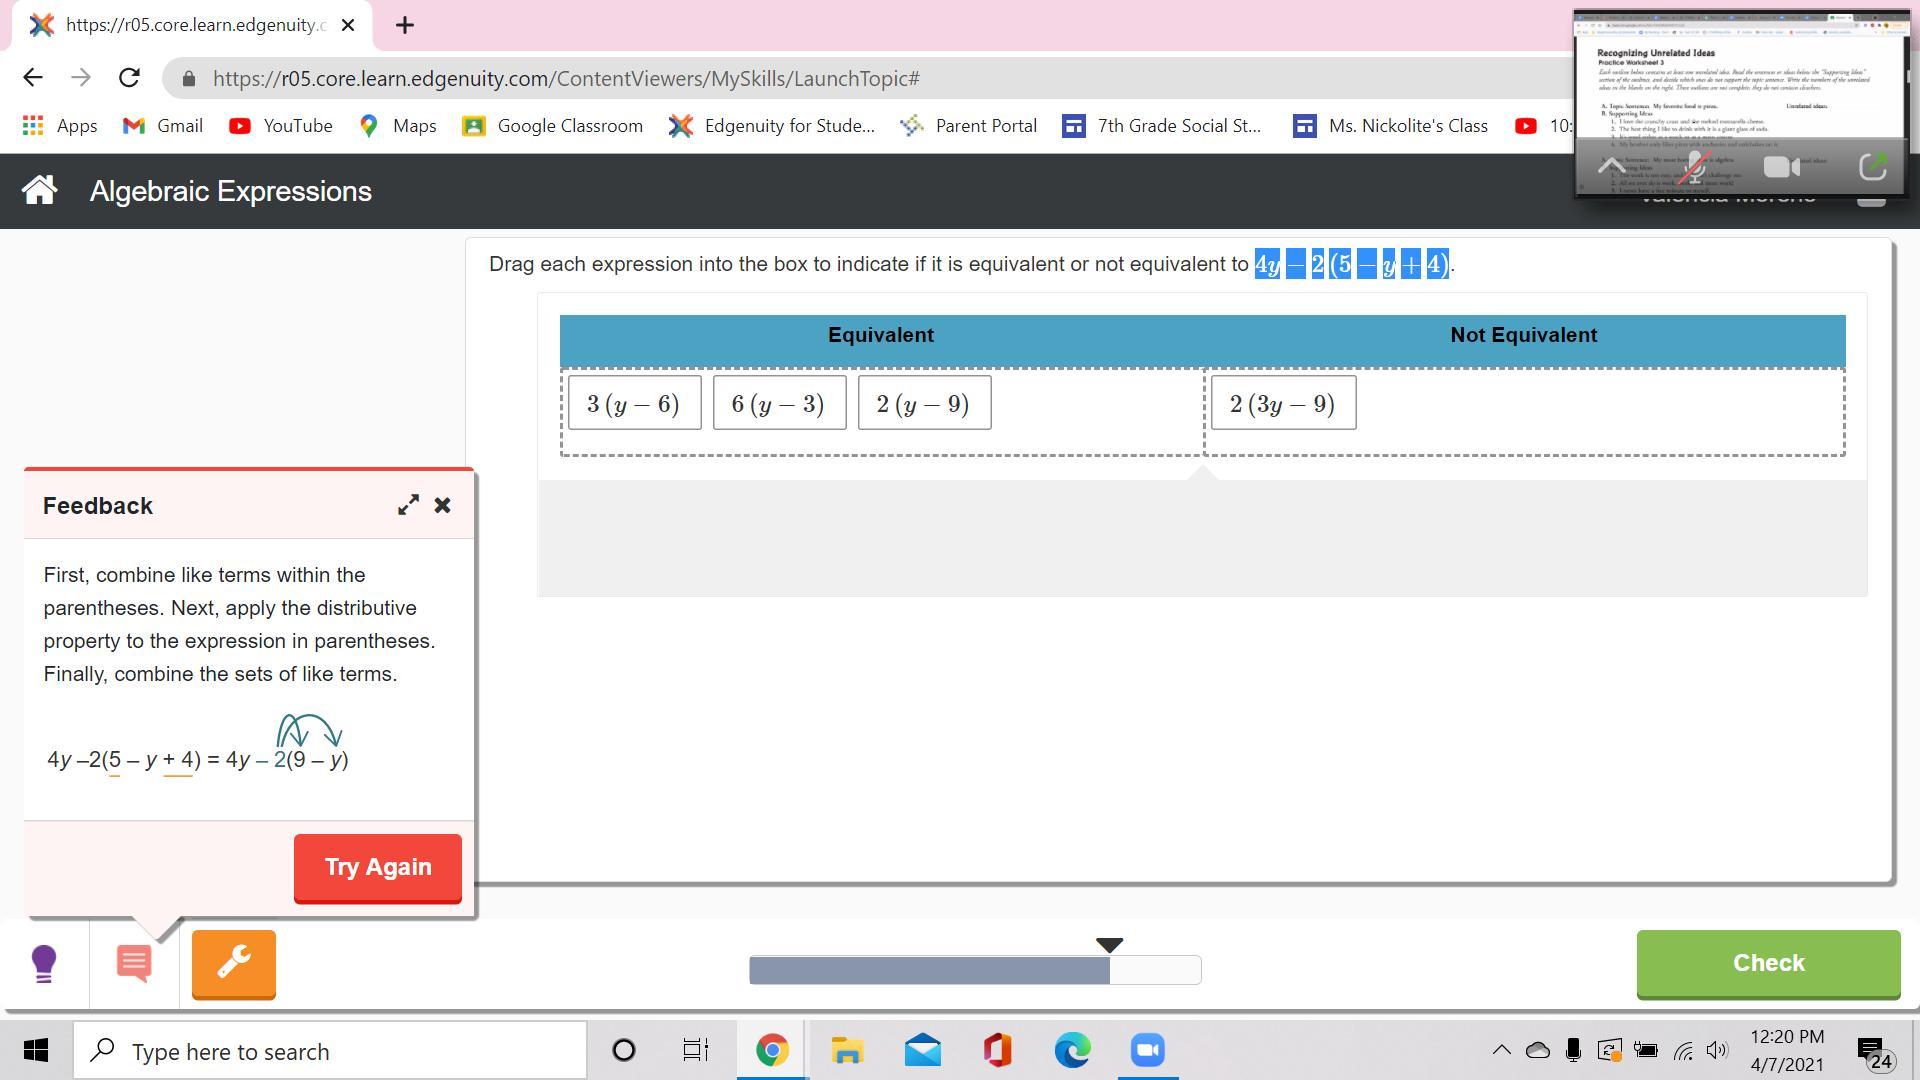Click the progress bar slider
Viewport: 1920px width, 1080px height.
tap(974, 969)
